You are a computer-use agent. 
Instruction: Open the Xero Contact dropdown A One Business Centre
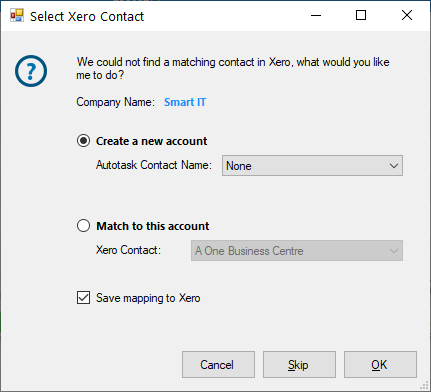297,250
